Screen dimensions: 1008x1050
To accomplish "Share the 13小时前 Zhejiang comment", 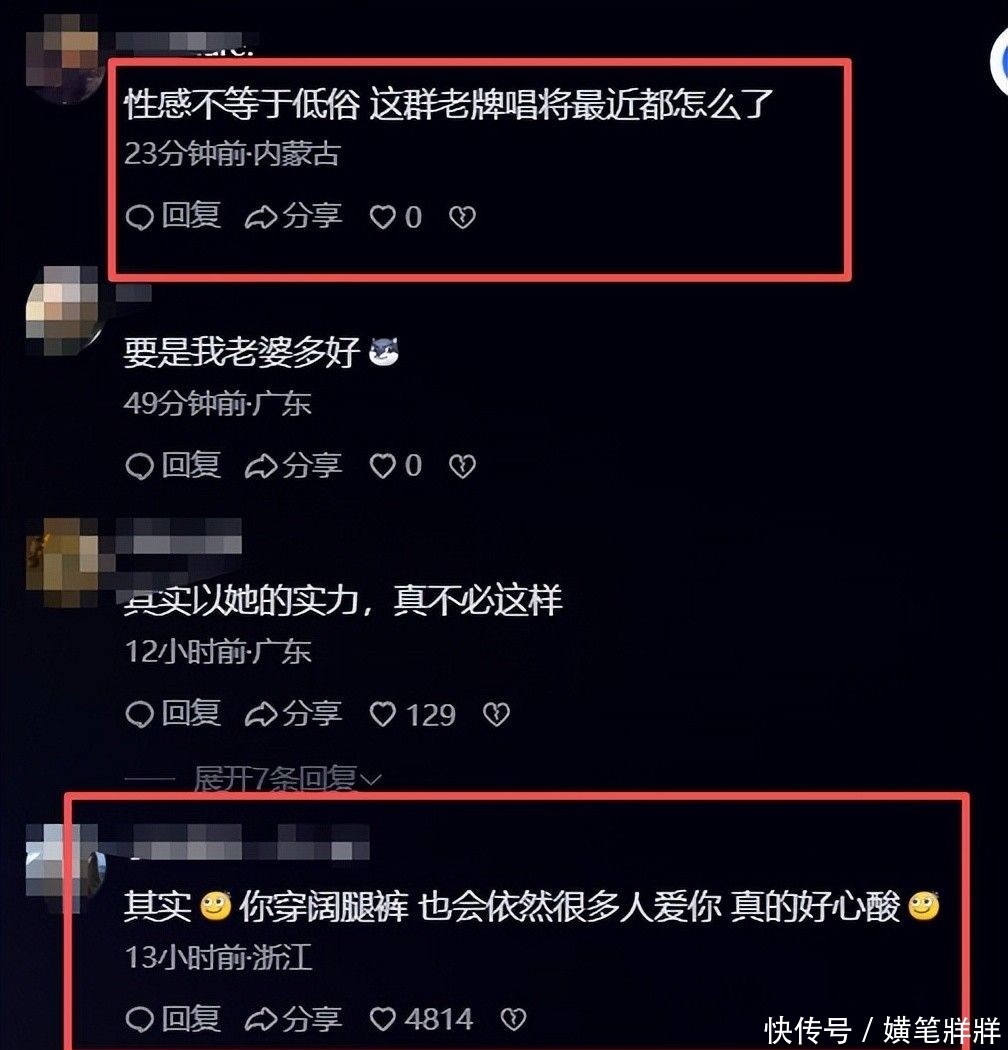I will click(x=293, y=1019).
